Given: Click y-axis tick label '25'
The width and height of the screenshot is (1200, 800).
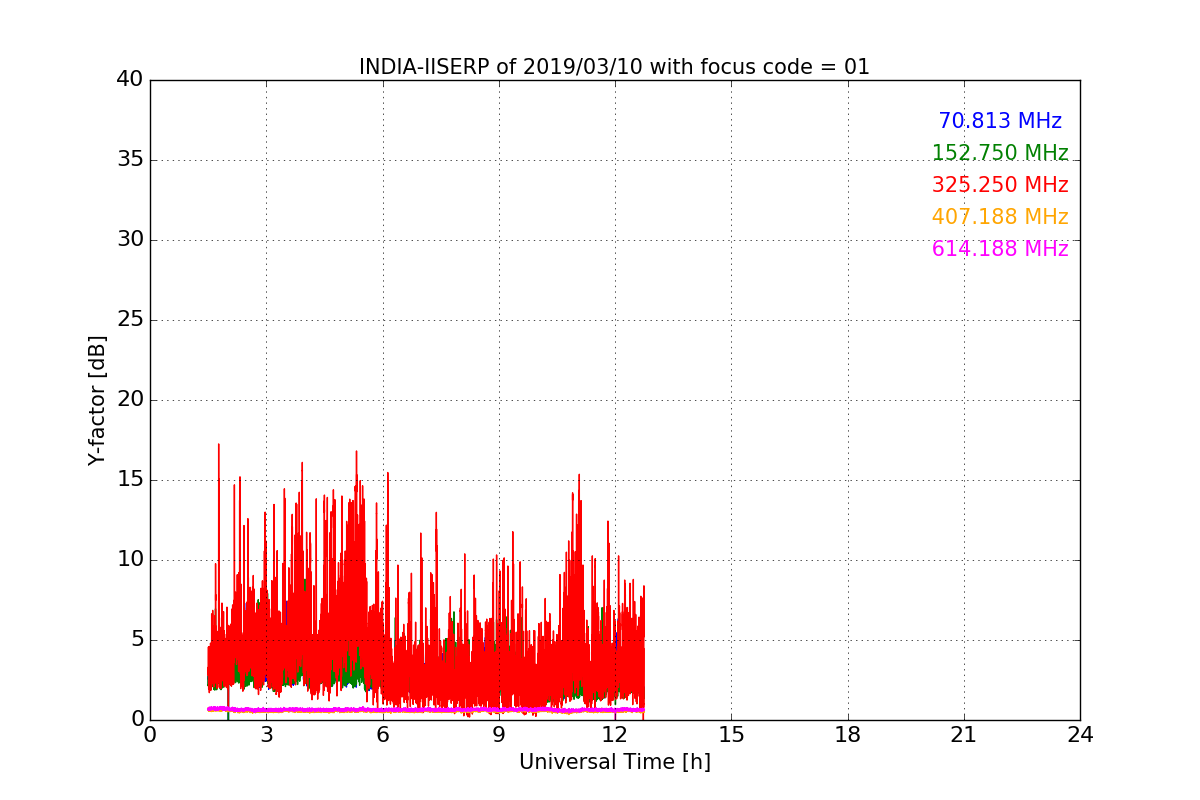Looking at the screenshot, I should pos(130,320).
